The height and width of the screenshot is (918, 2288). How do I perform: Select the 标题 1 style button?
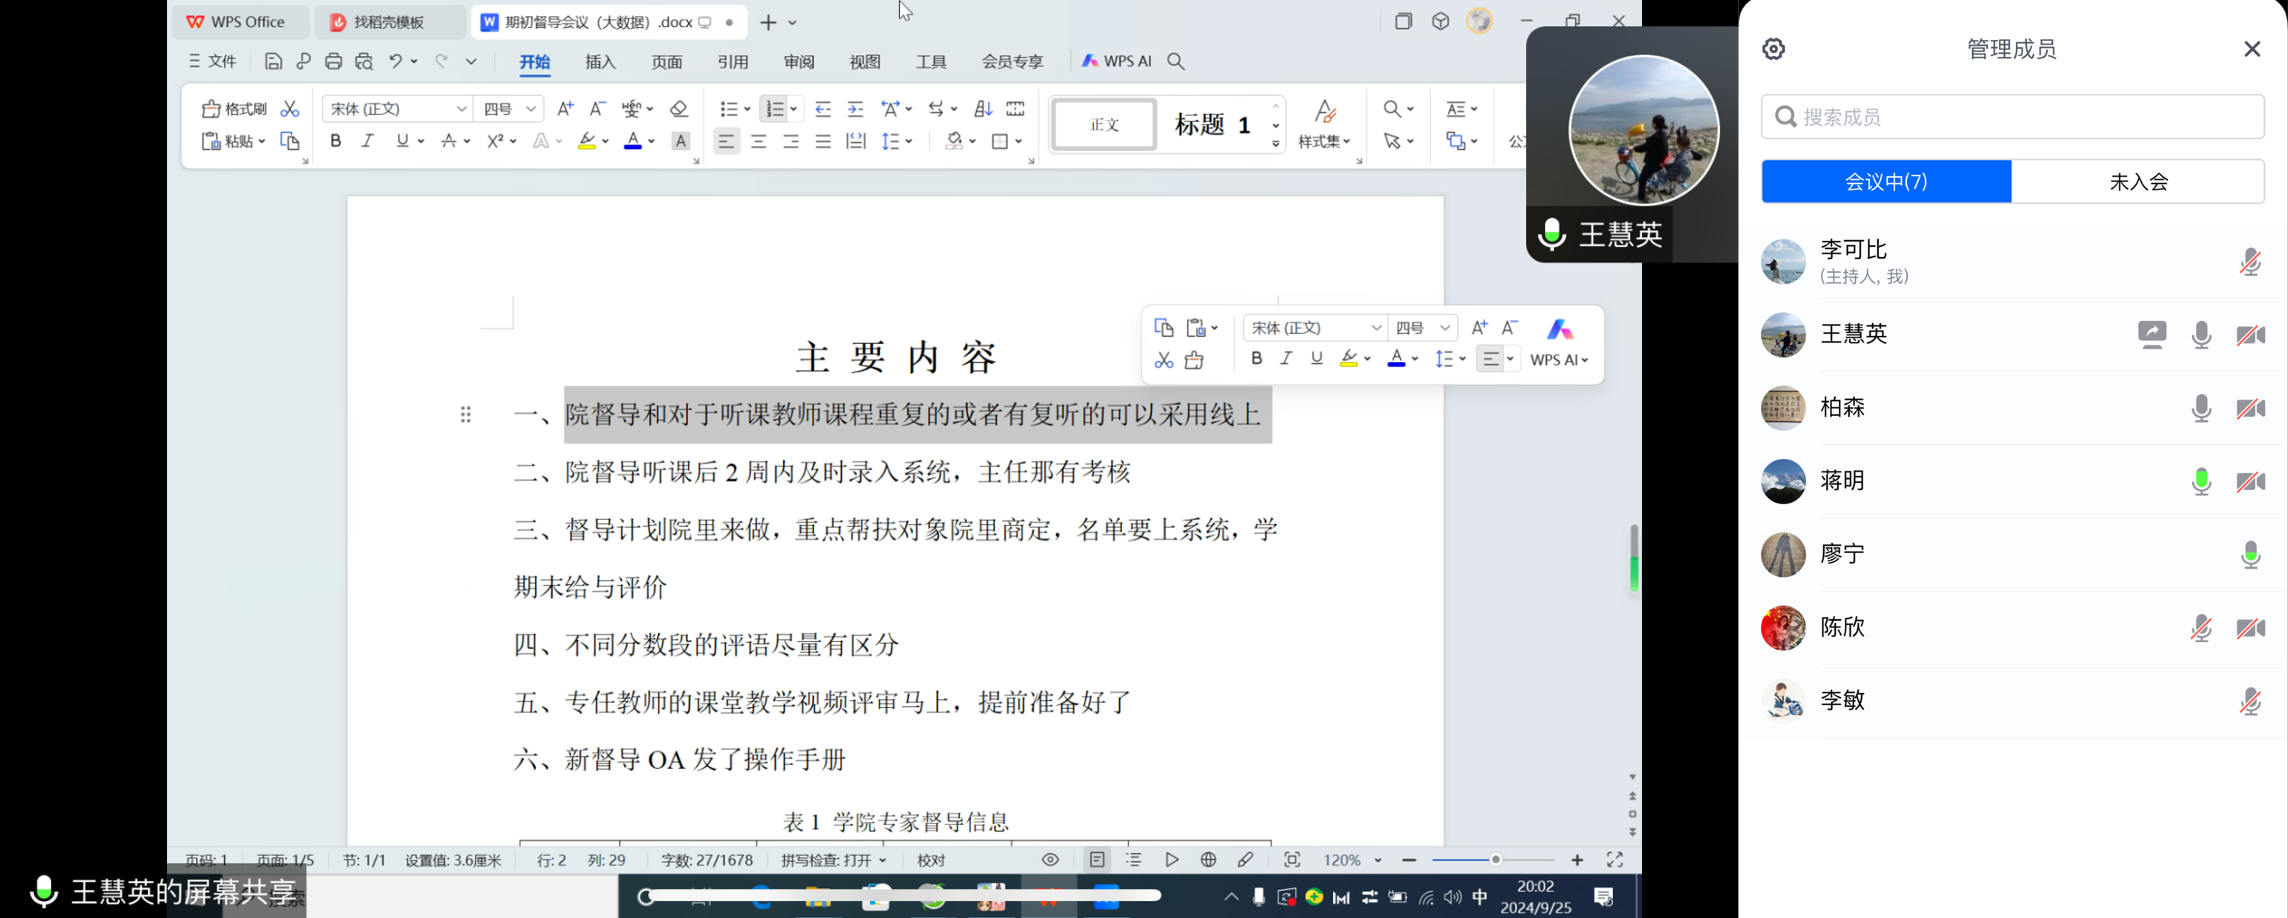1212,125
